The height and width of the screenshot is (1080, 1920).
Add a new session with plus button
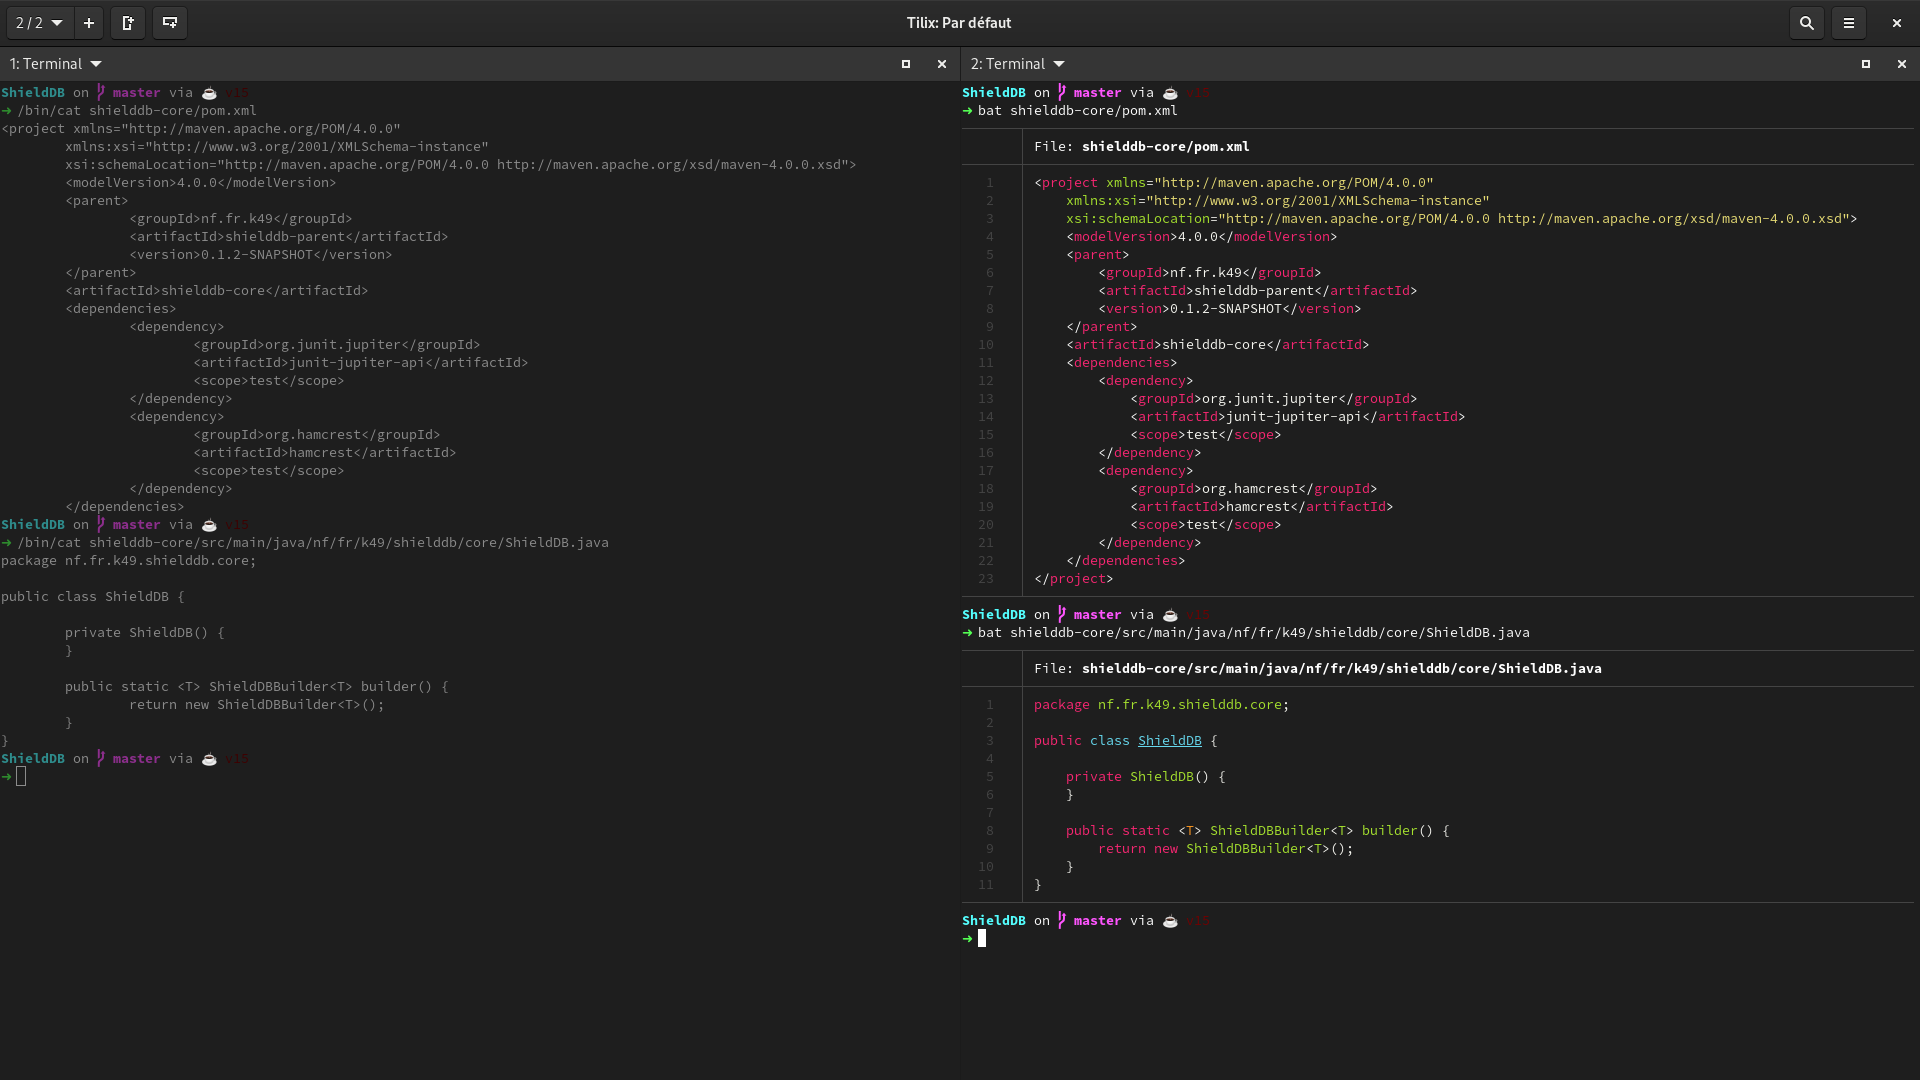coord(89,22)
